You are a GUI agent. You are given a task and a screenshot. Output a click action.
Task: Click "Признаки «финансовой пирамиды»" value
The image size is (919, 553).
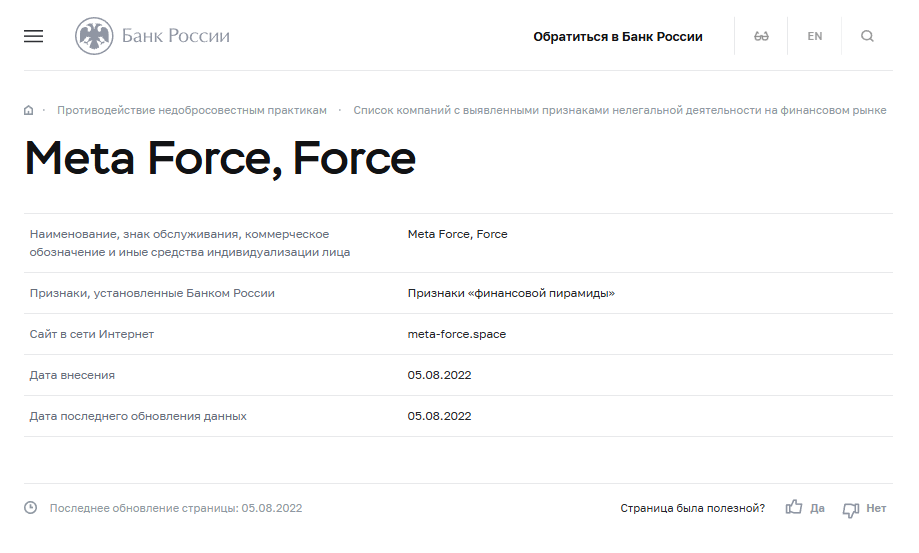coord(511,293)
